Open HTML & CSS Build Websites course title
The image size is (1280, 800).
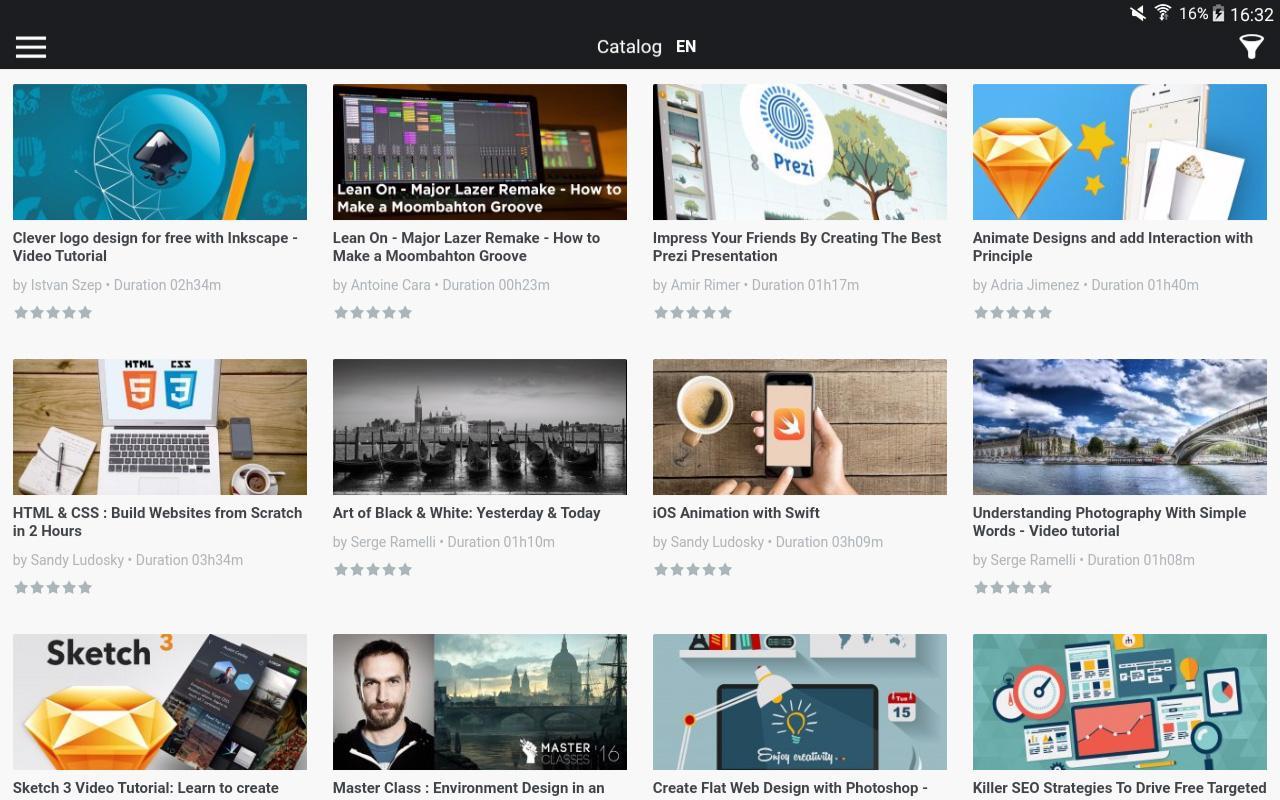click(157, 522)
